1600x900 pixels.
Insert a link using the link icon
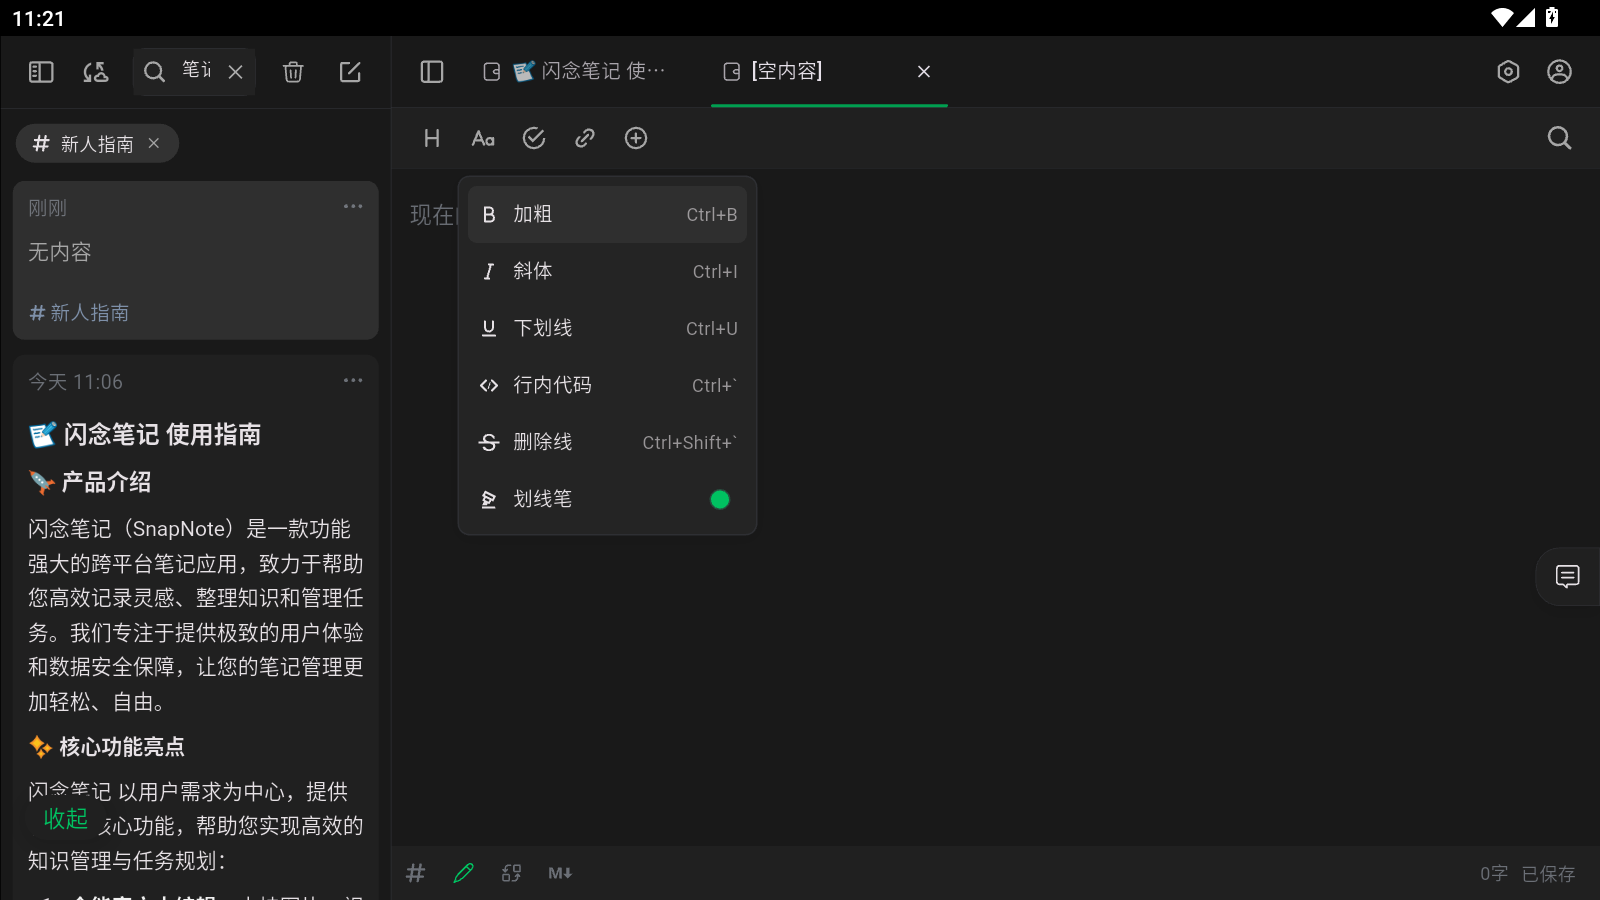pos(585,138)
